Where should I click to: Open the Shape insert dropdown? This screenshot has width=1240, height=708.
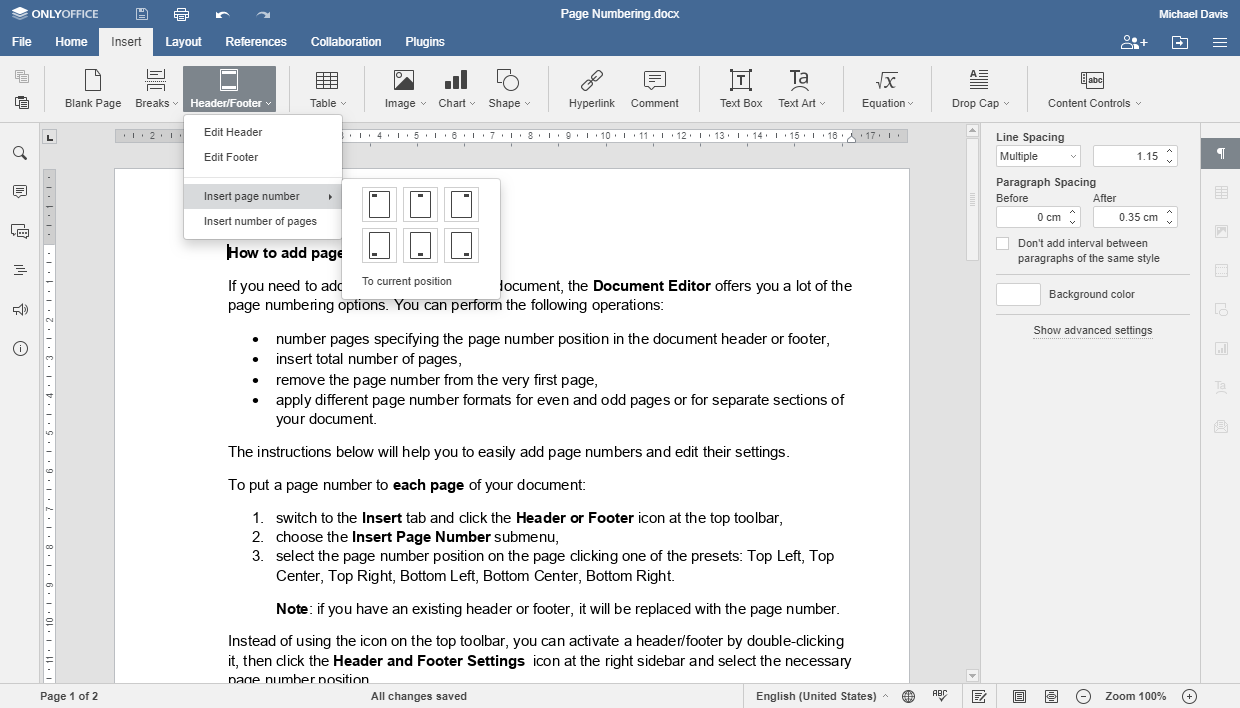pos(509,89)
